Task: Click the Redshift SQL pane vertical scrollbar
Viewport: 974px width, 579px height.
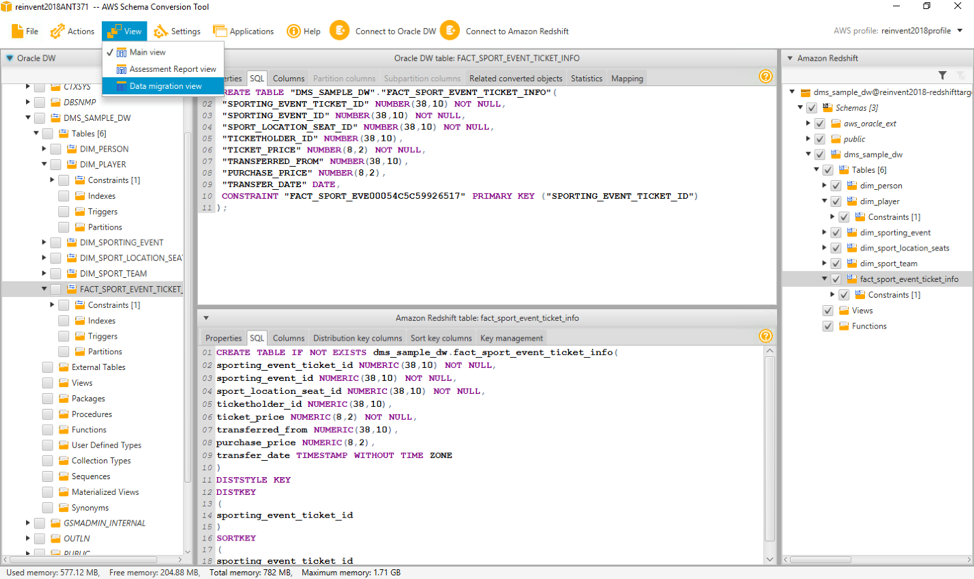Action: [x=770, y=447]
